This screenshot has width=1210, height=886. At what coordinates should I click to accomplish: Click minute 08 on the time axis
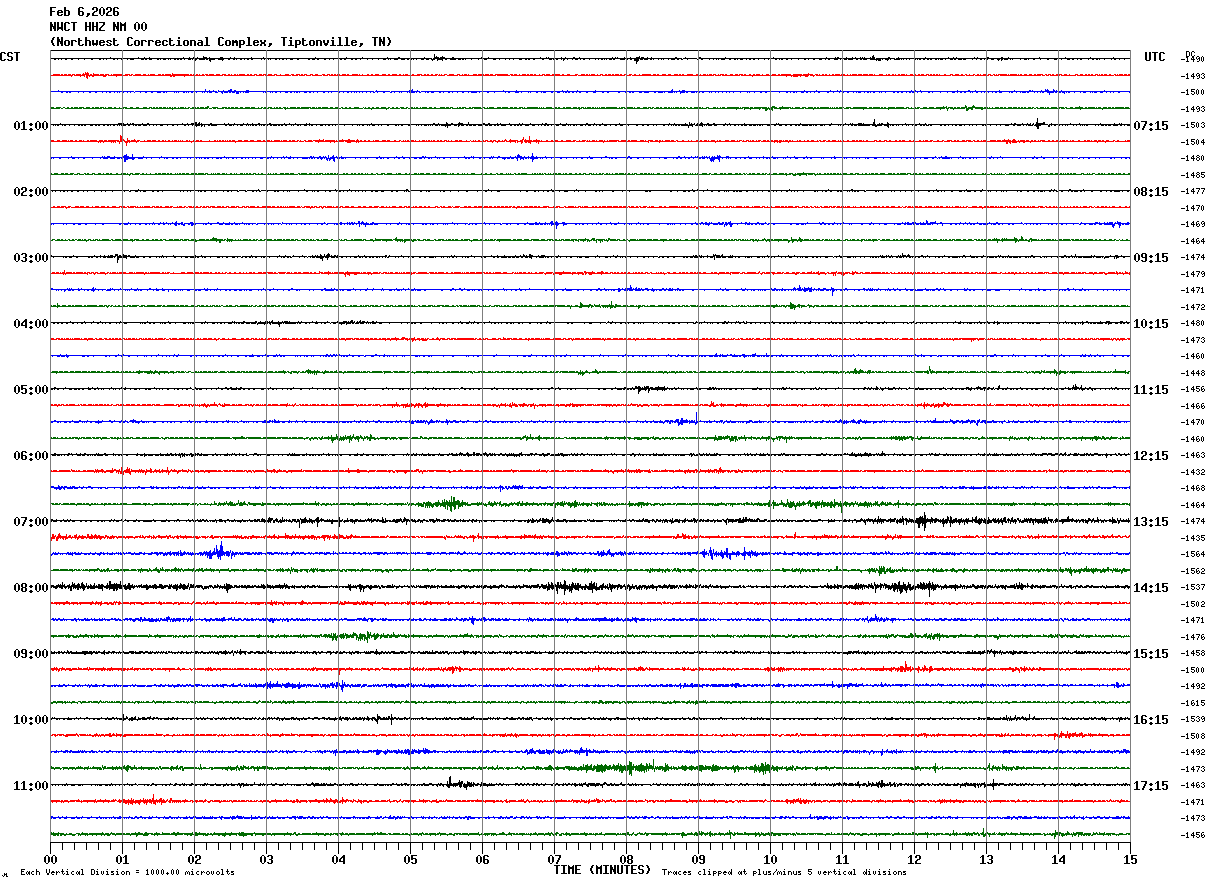[x=626, y=859]
